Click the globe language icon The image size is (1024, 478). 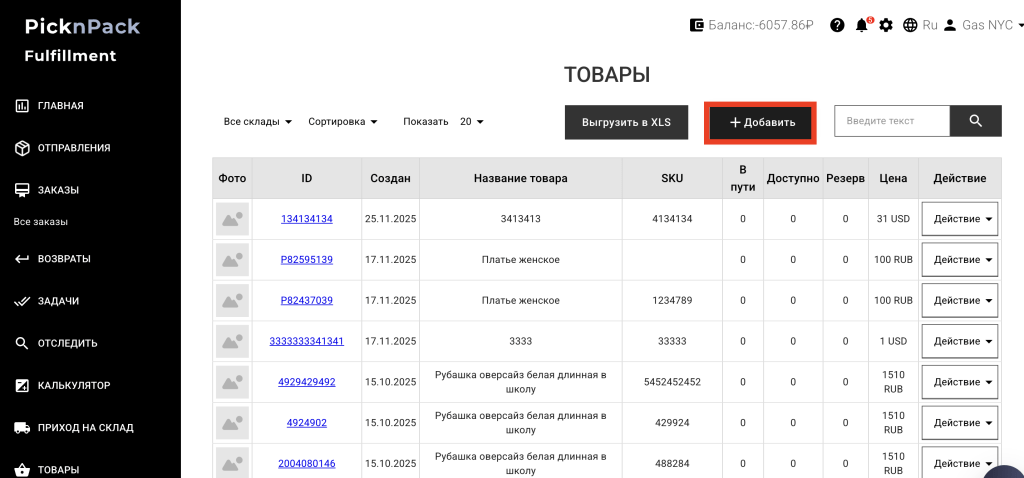coord(910,25)
